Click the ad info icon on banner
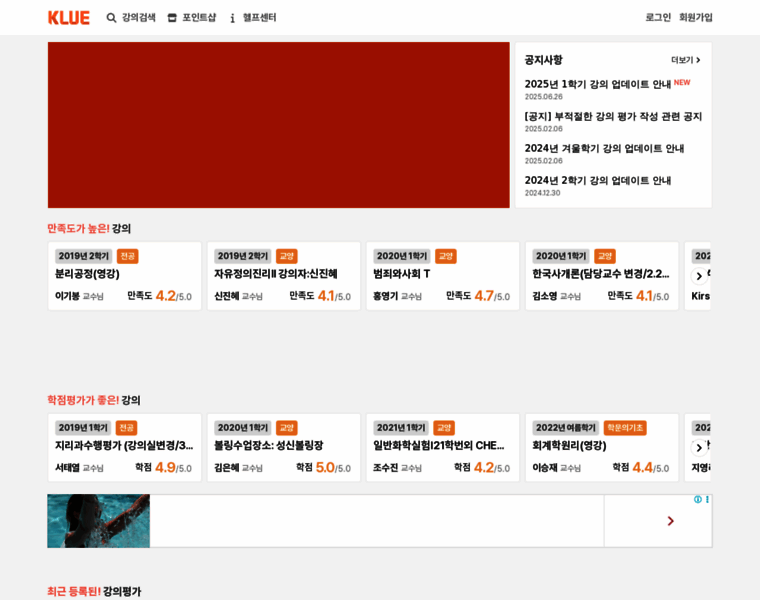760x600 pixels. (698, 500)
